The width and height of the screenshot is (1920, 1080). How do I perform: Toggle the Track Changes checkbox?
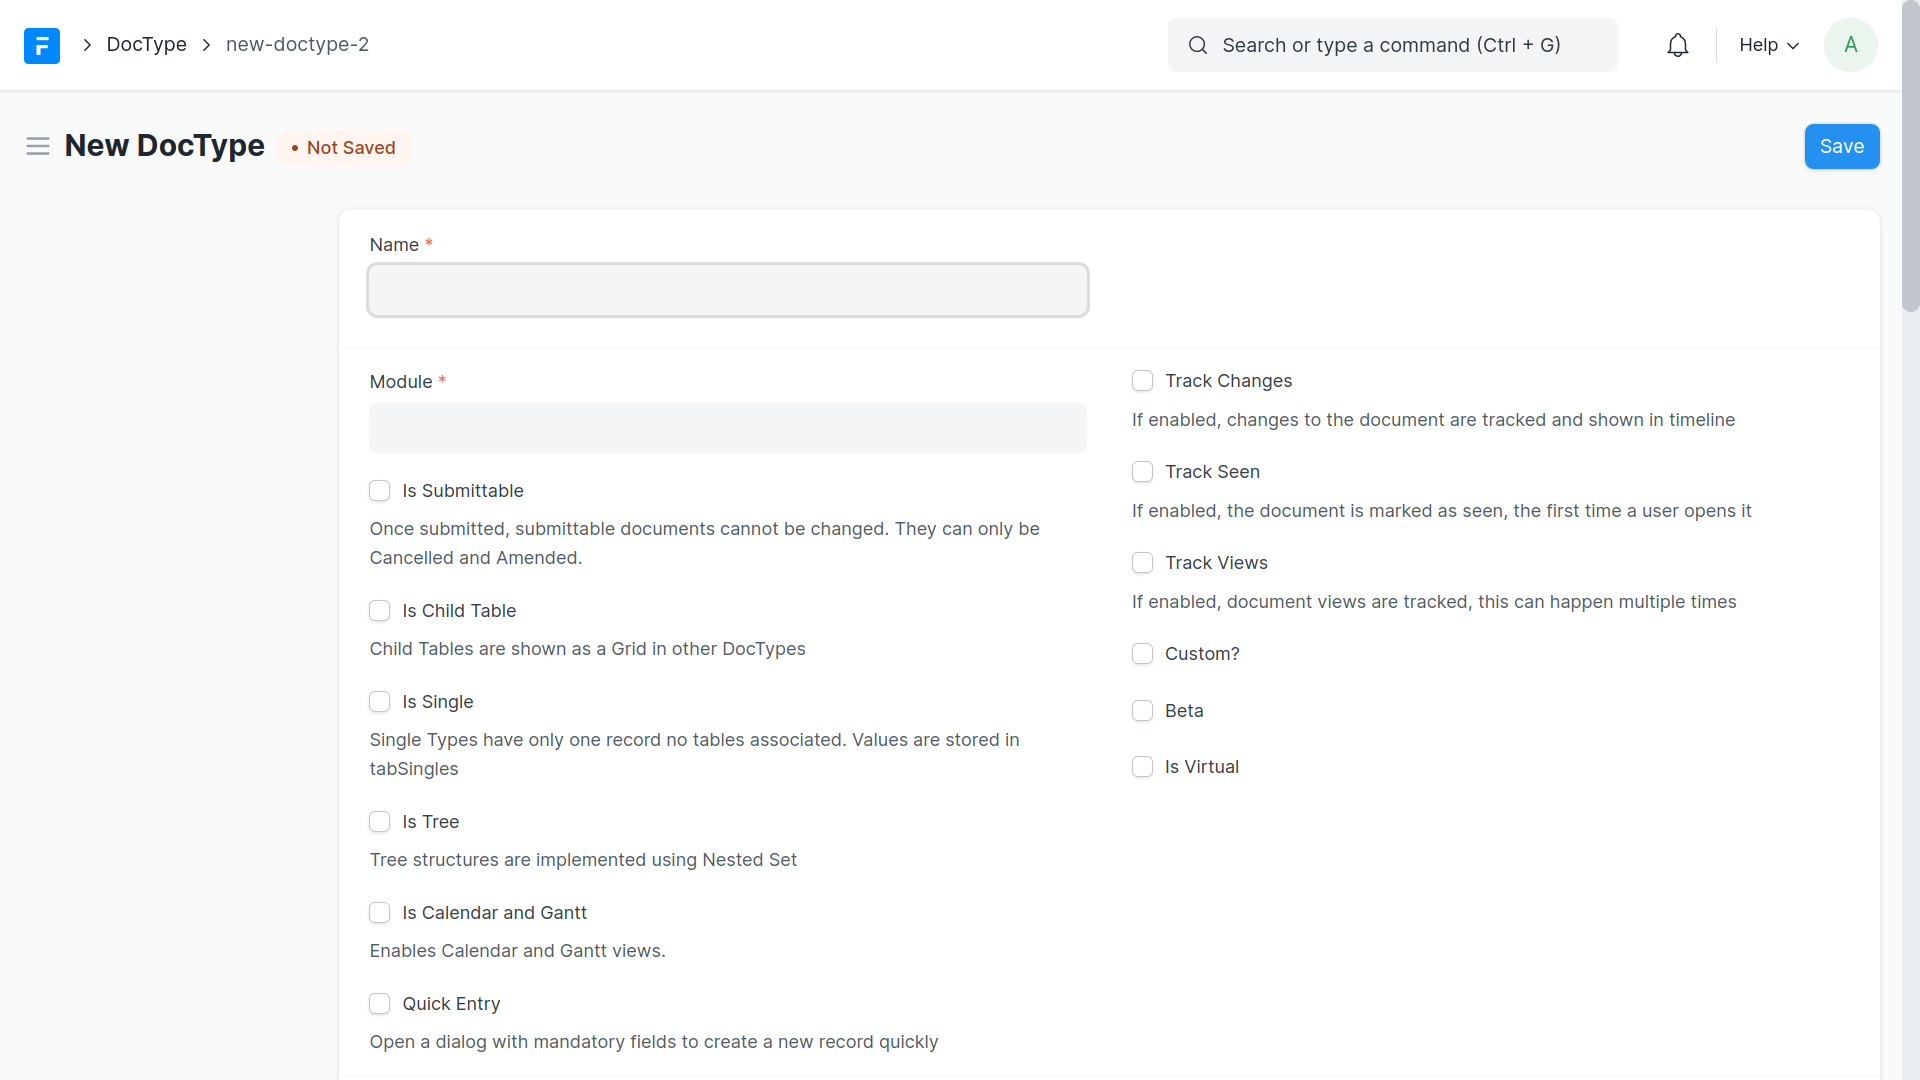tap(1142, 381)
